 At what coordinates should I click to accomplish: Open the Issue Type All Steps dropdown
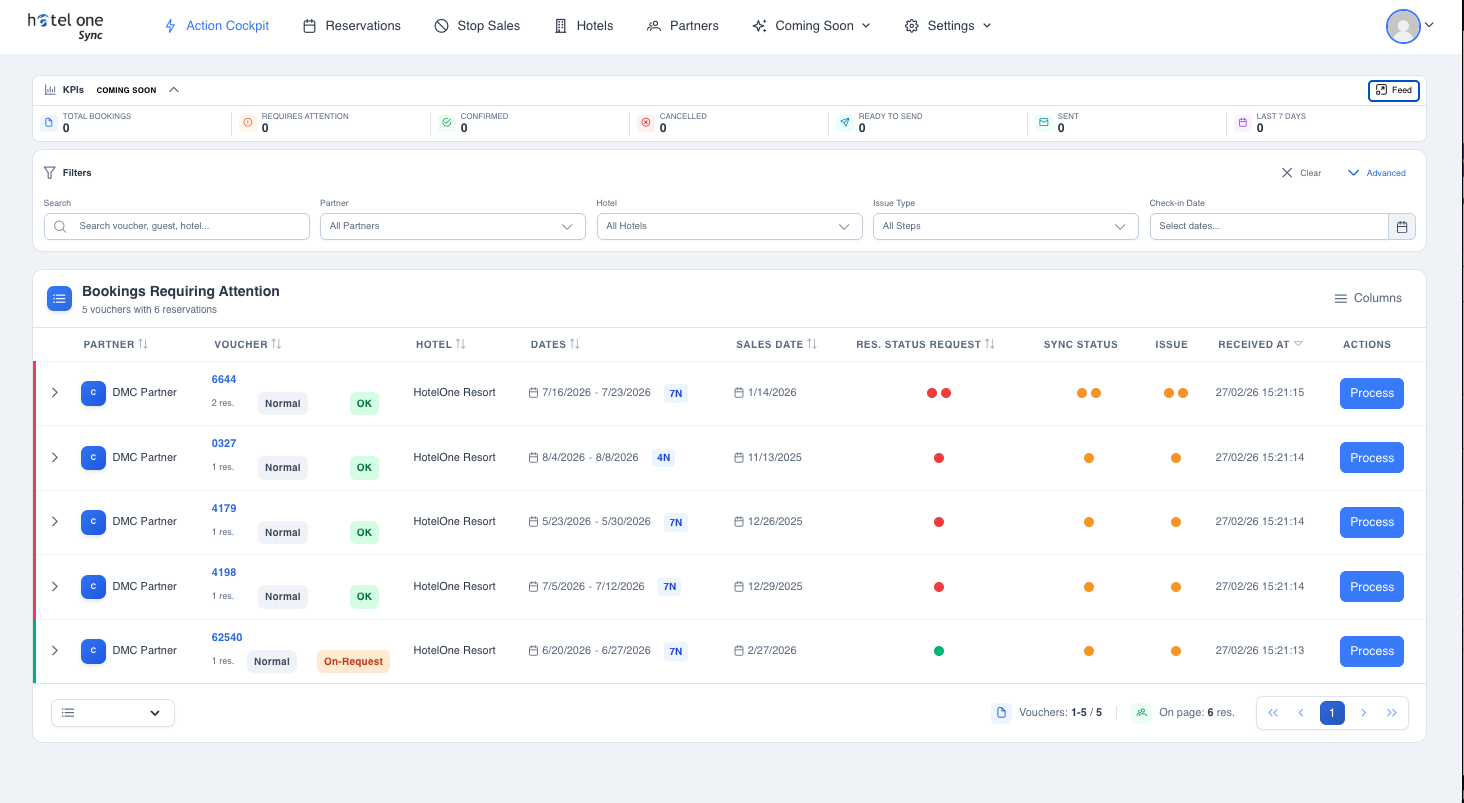[x=1005, y=226]
